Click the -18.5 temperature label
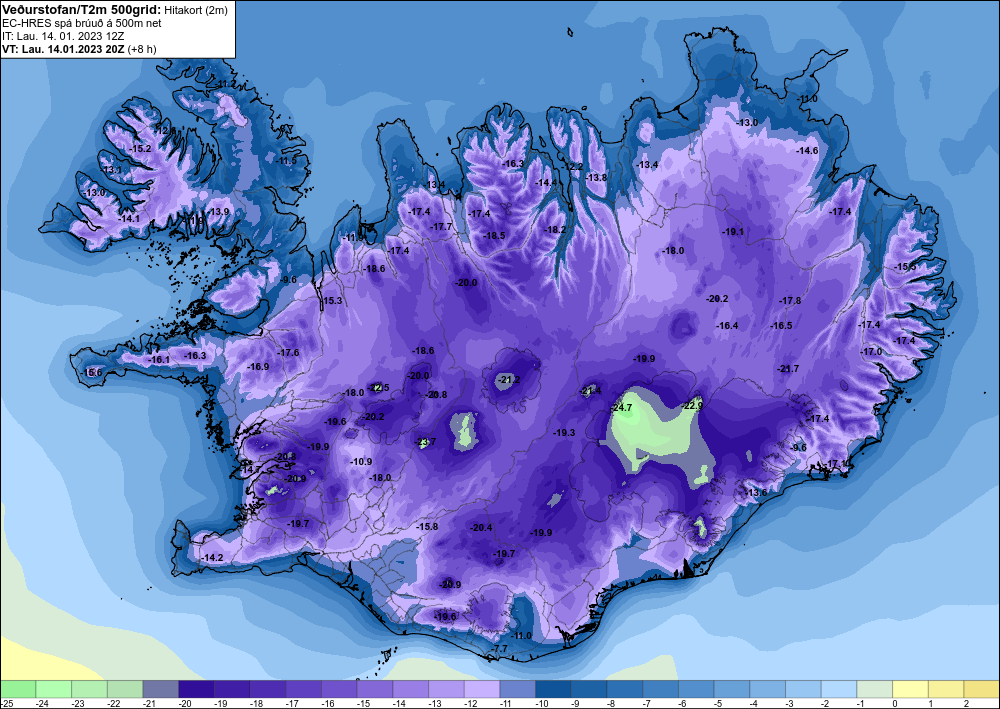 [x=494, y=235]
